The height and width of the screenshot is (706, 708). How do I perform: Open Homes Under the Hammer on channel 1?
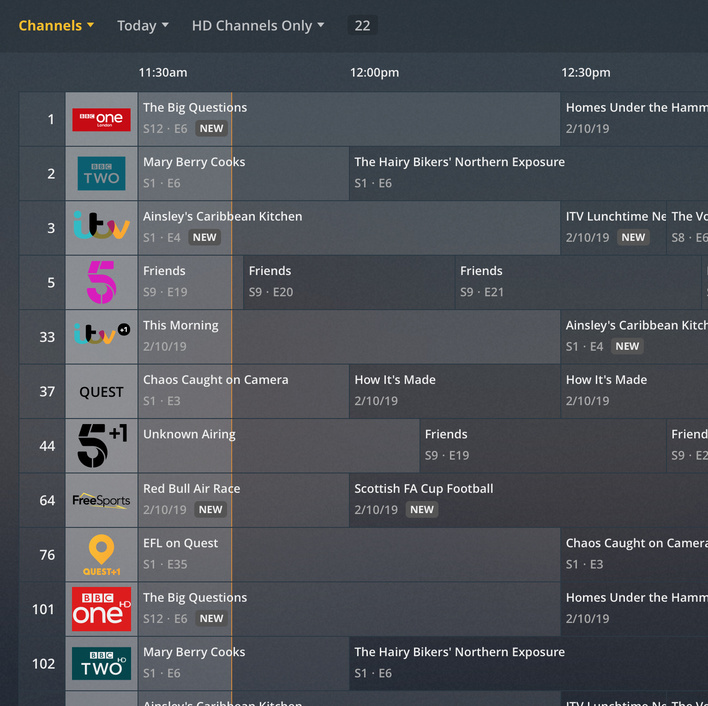click(634, 119)
